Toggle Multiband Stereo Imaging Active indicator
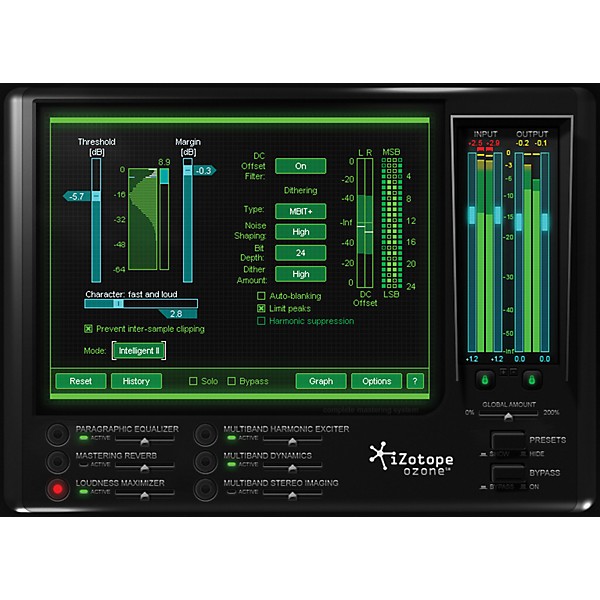The image size is (600, 600). tap(232, 492)
